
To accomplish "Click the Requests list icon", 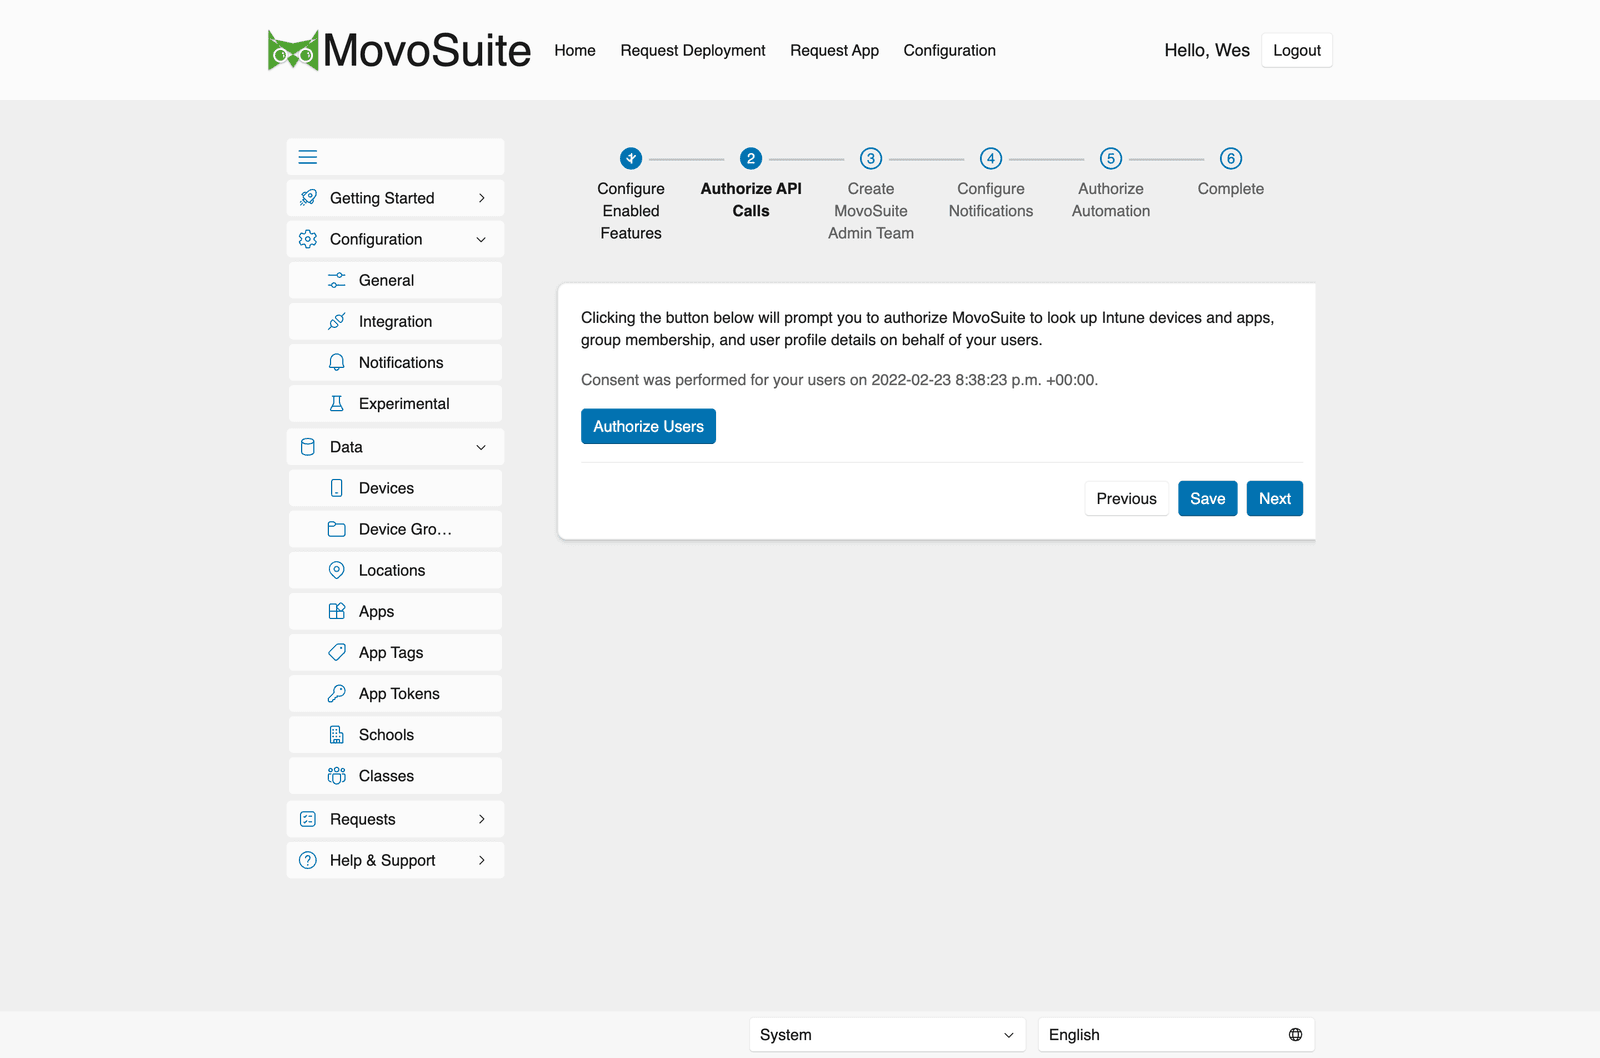I will click(x=308, y=819).
